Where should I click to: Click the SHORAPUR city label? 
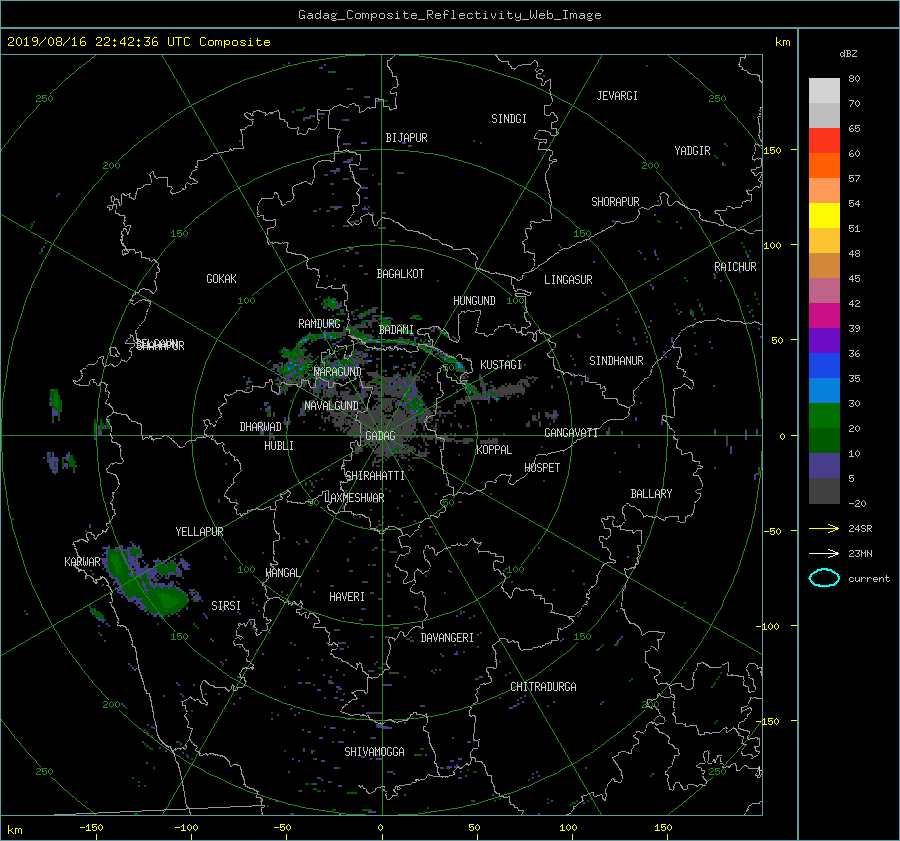point(615,202)
